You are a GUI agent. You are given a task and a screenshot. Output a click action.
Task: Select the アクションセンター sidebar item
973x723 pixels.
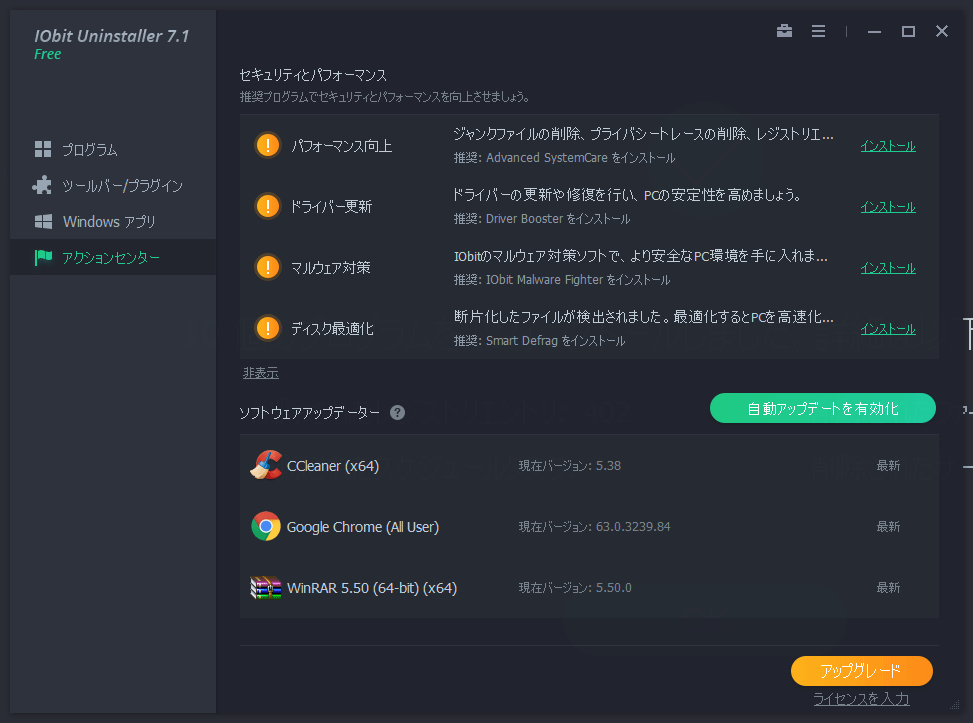113,258
